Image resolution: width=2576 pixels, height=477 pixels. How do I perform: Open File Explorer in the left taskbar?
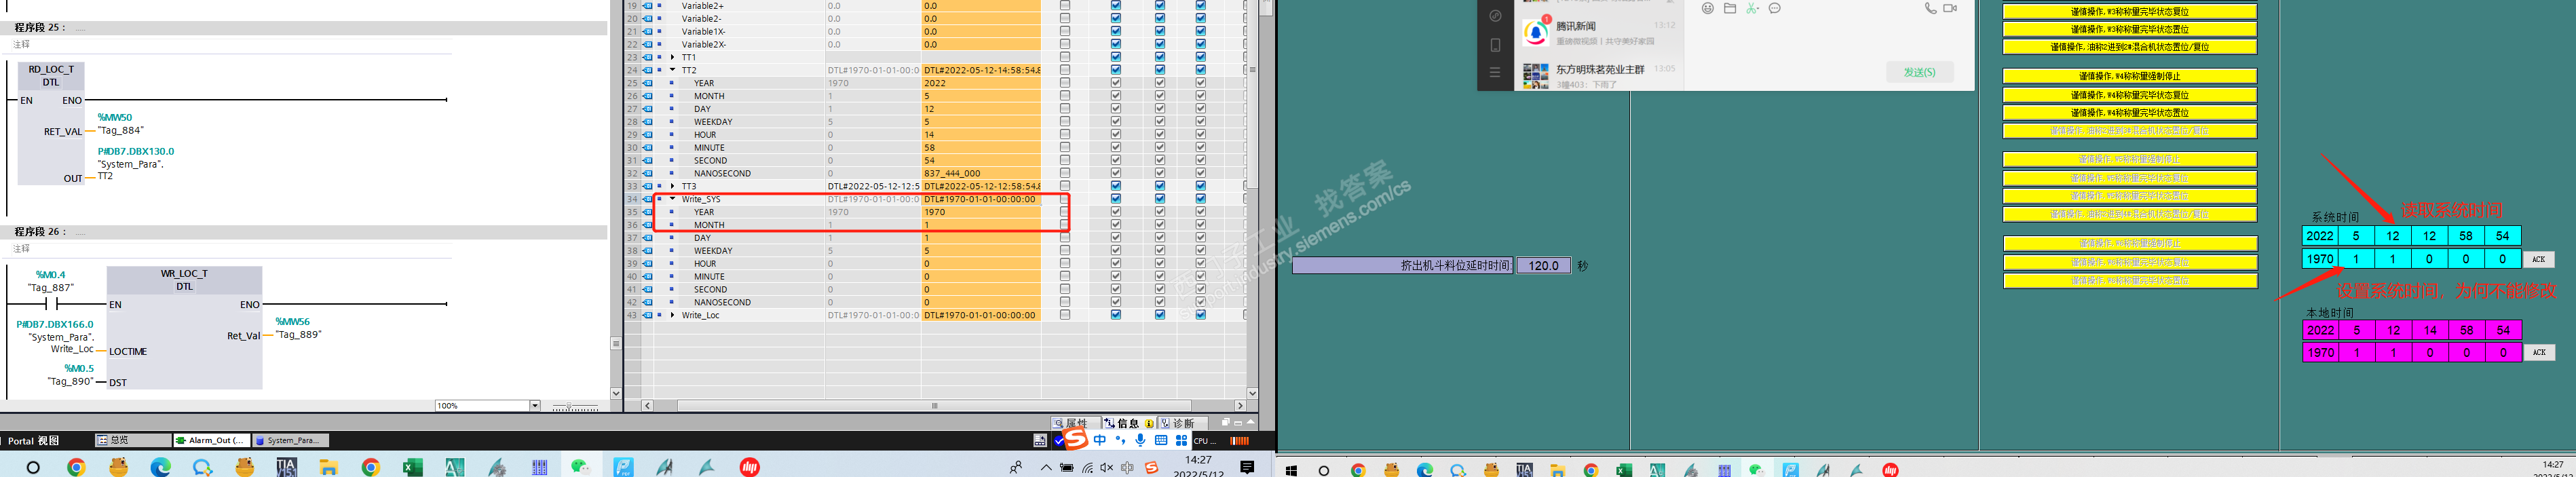[329, 467]
